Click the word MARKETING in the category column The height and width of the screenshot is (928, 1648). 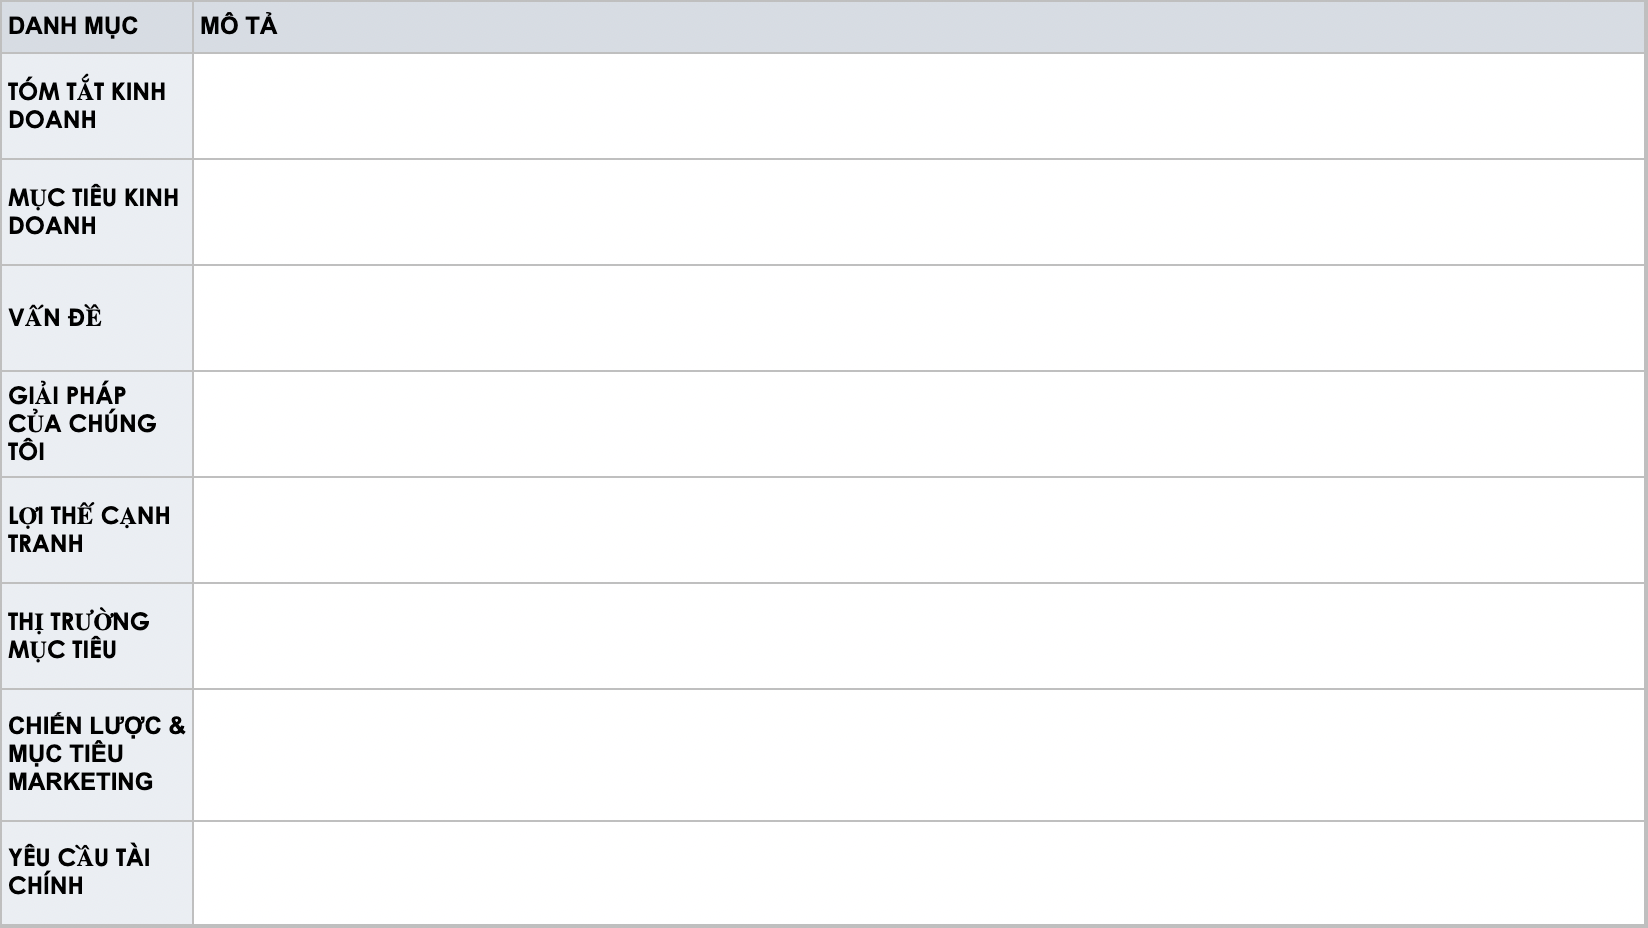tap(81, 782)
